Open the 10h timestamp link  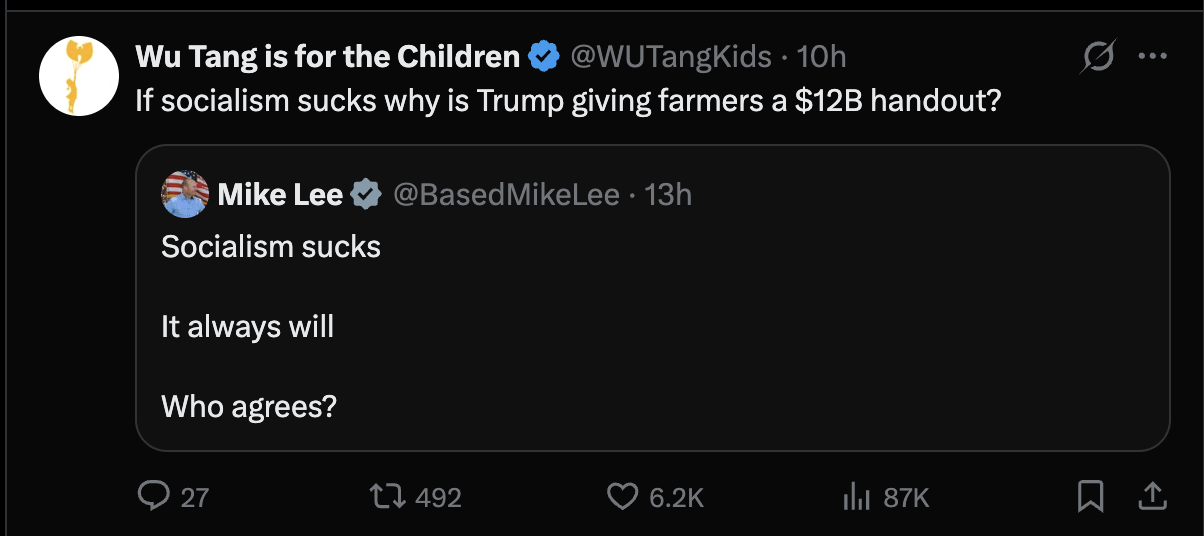(x=822, y=57)
